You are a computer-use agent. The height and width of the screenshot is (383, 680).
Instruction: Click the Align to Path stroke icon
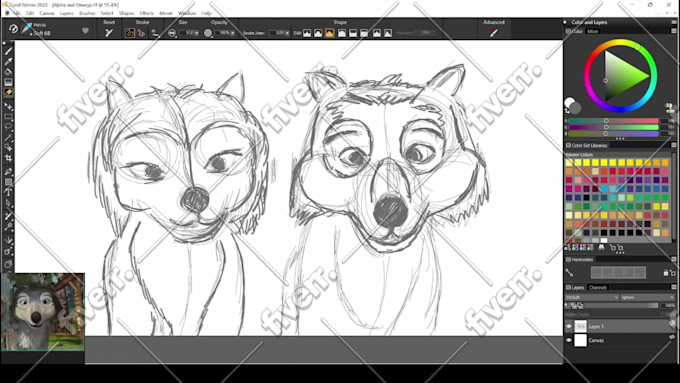point(155,33)
